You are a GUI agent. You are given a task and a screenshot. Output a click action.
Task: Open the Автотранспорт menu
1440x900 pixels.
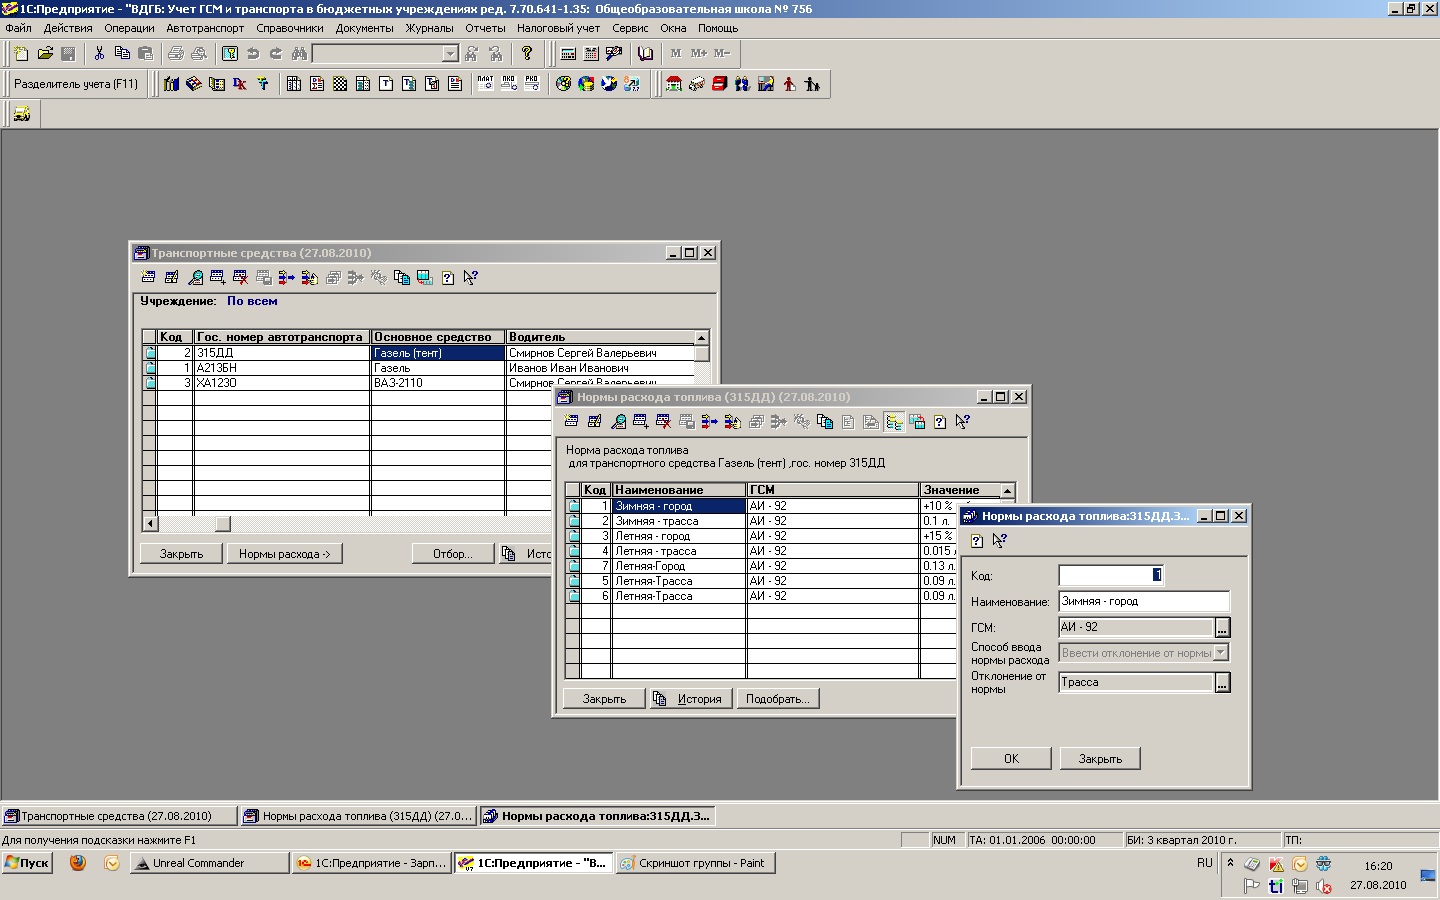(x=205, y=28)
